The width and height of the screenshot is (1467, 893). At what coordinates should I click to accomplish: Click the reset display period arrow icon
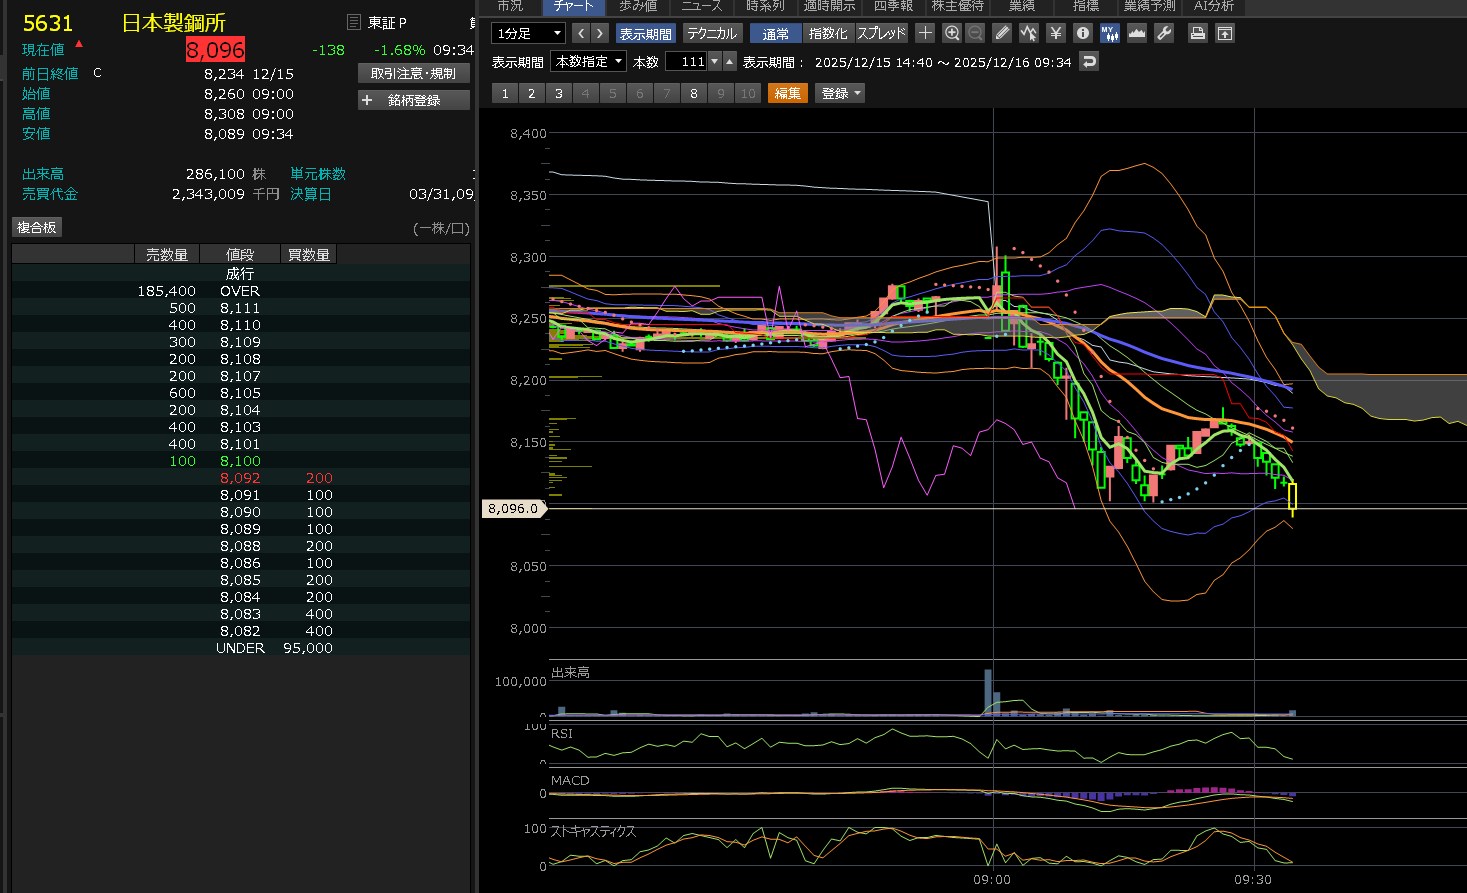coord(1090,61)
